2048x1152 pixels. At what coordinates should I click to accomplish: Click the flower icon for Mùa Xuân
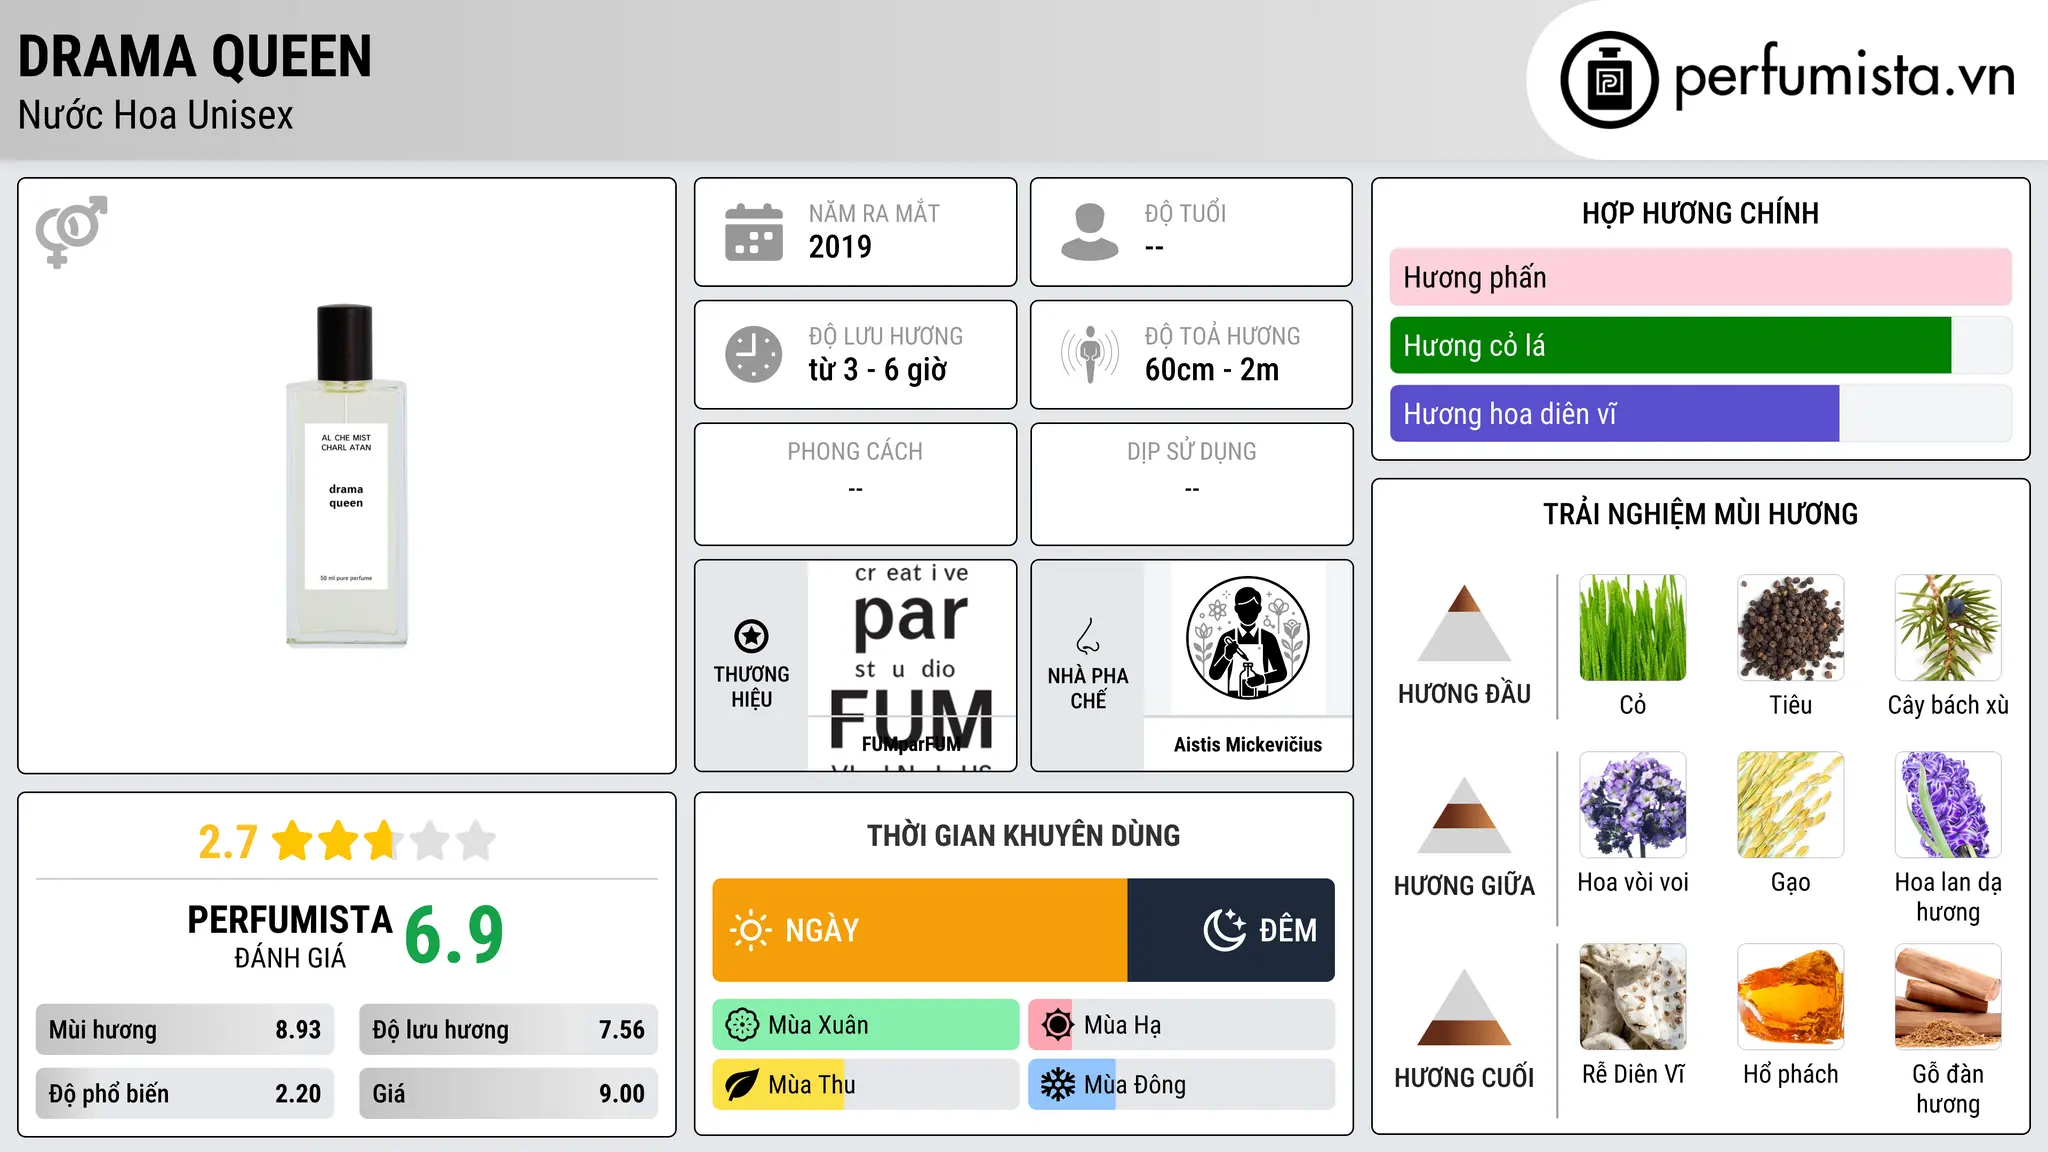[x=742, y=1025]
